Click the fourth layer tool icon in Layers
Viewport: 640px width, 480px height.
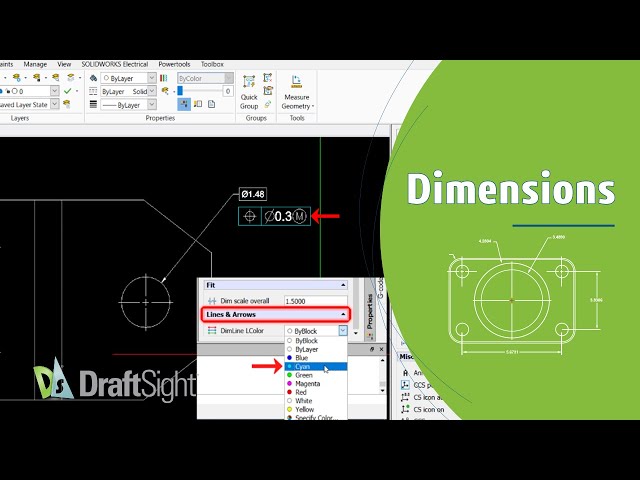point(71,78)
